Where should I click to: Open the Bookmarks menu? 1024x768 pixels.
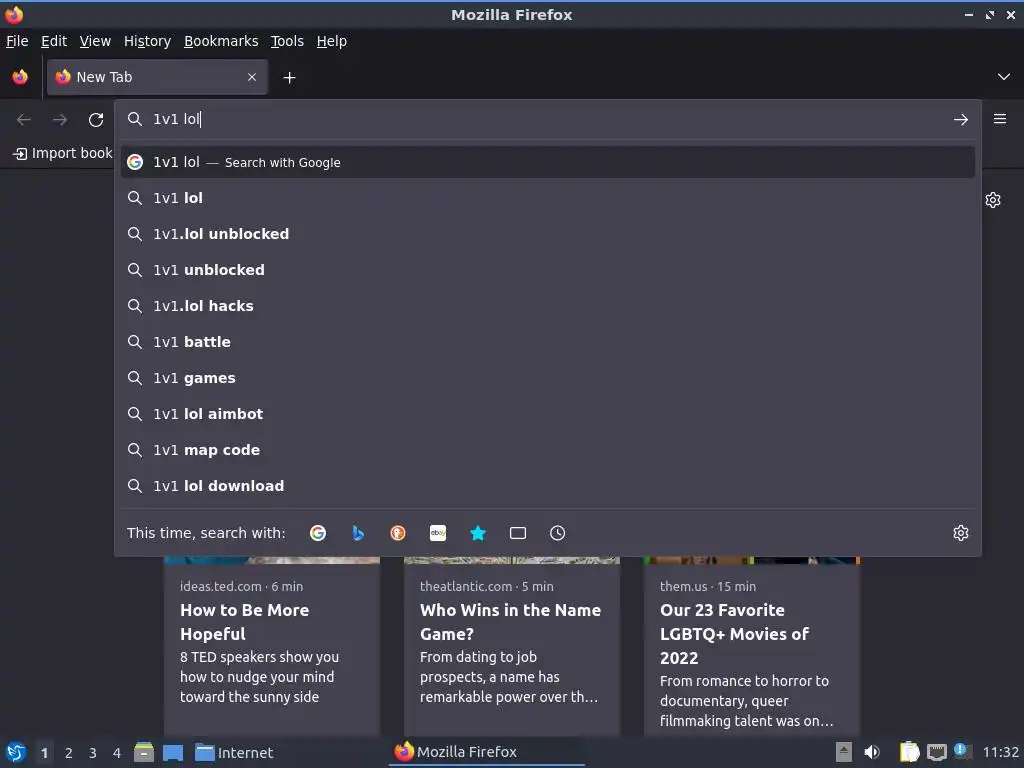point(221,41)
